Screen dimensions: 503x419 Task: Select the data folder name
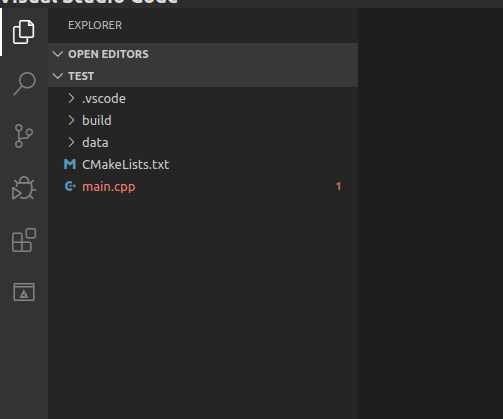95,142
